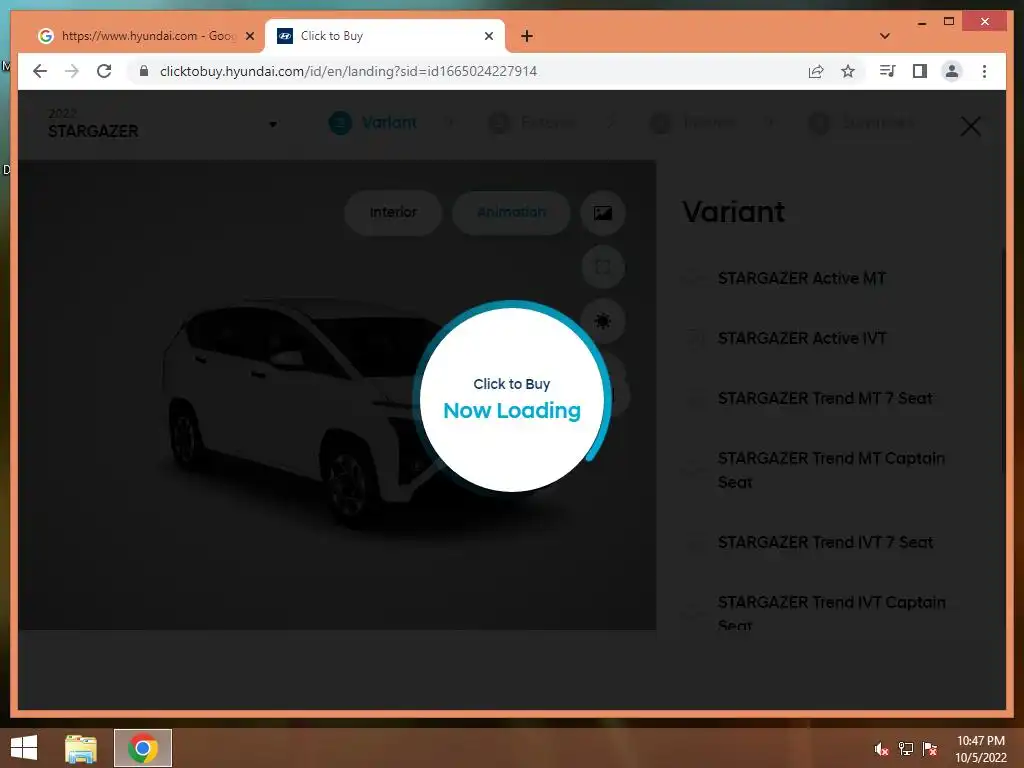
Task: Click the STARGAZER Trend IVT 7 Seat label
Action: (x=825, y=543)
